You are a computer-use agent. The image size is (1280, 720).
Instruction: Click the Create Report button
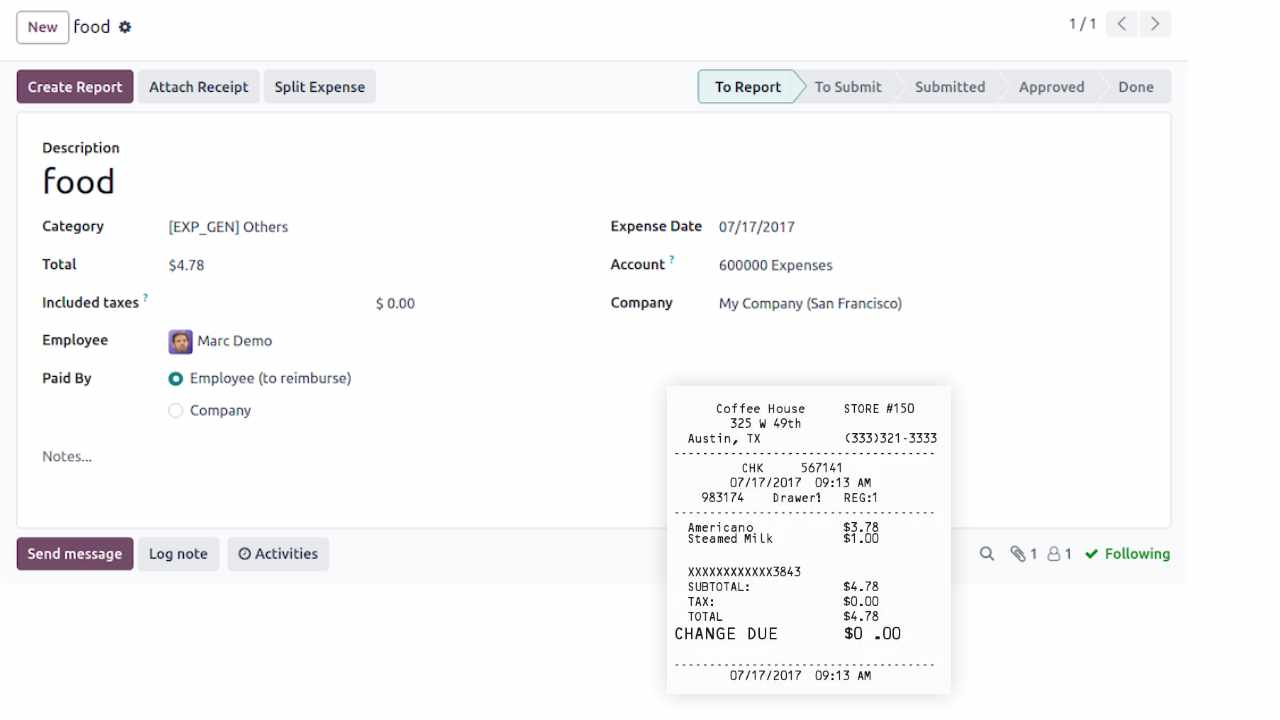(x=74, y=86)
